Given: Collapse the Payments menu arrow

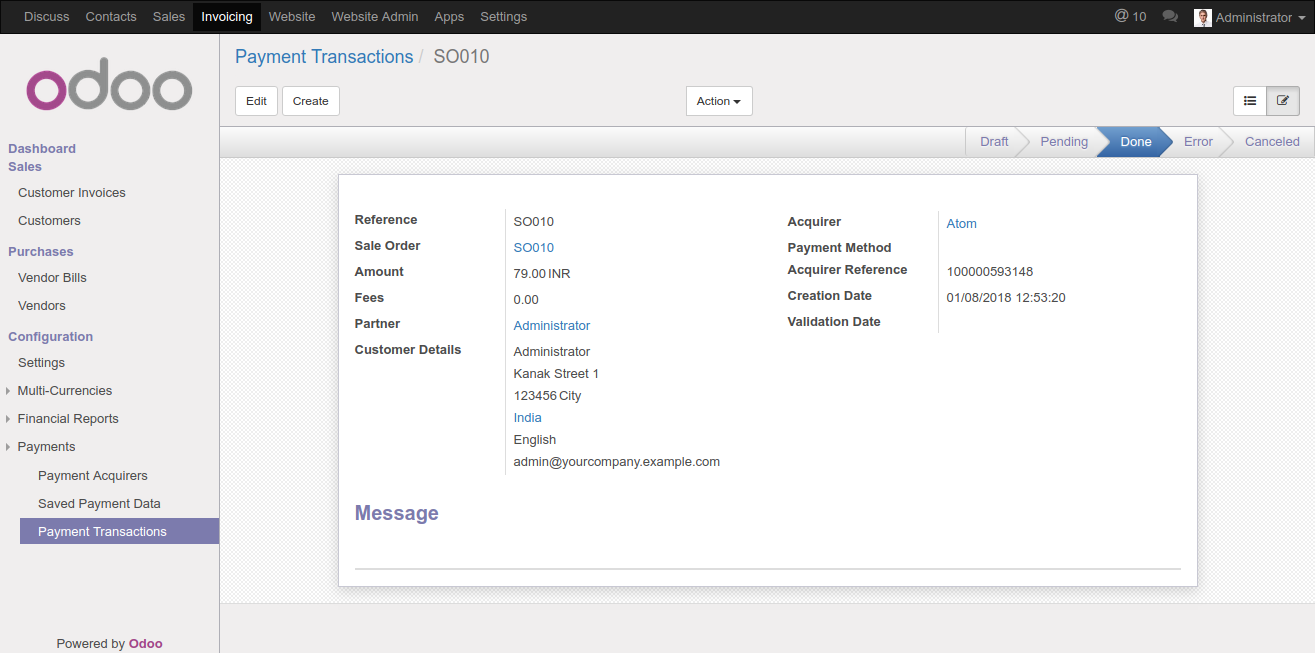Looking at the screenshot, I should (x=9, y=447).
